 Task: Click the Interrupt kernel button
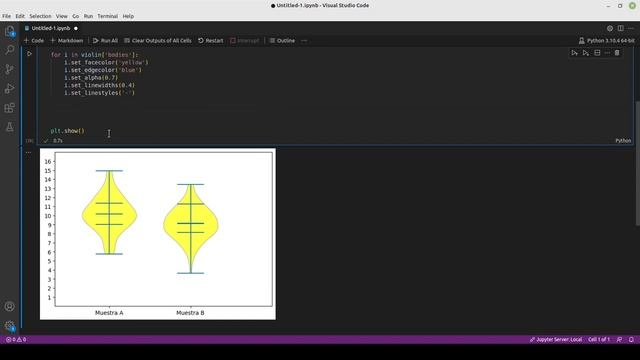coord(244,40)
